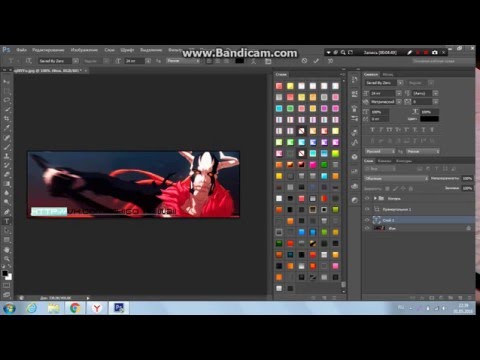Expand the layer group folder
The width and height of the screenshot is (480, 360).
tap(375, 198)
